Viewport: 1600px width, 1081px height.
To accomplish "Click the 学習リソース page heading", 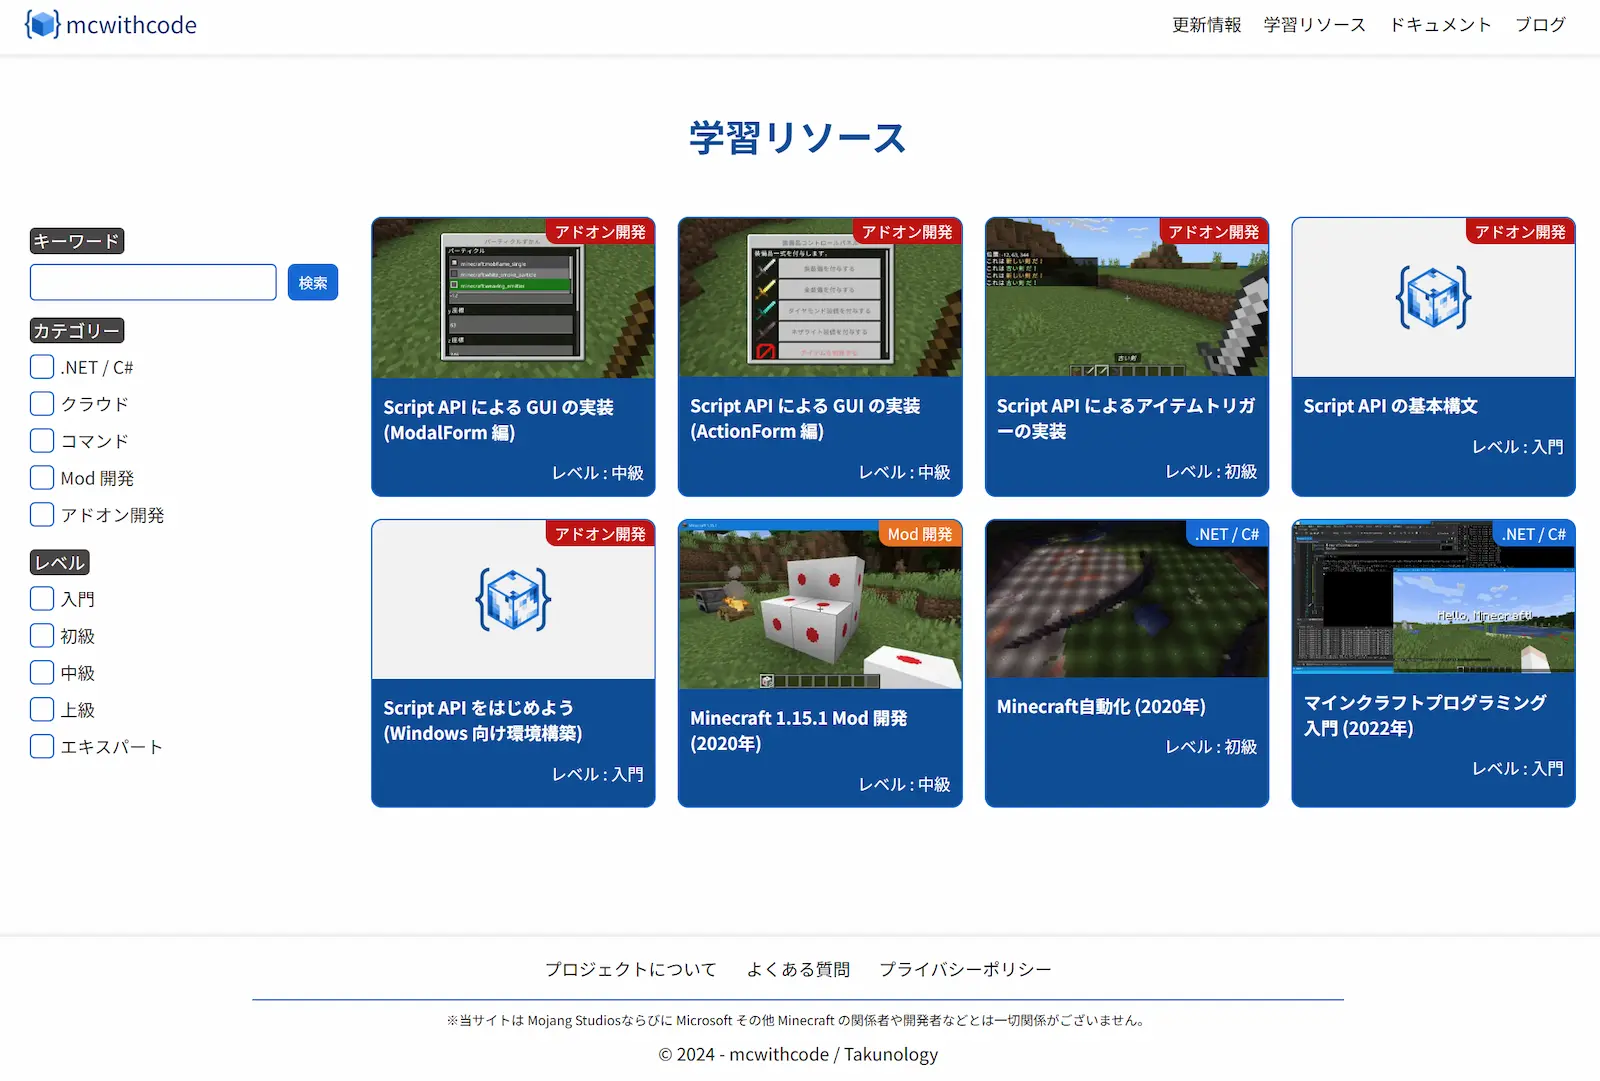I will 798,137.
